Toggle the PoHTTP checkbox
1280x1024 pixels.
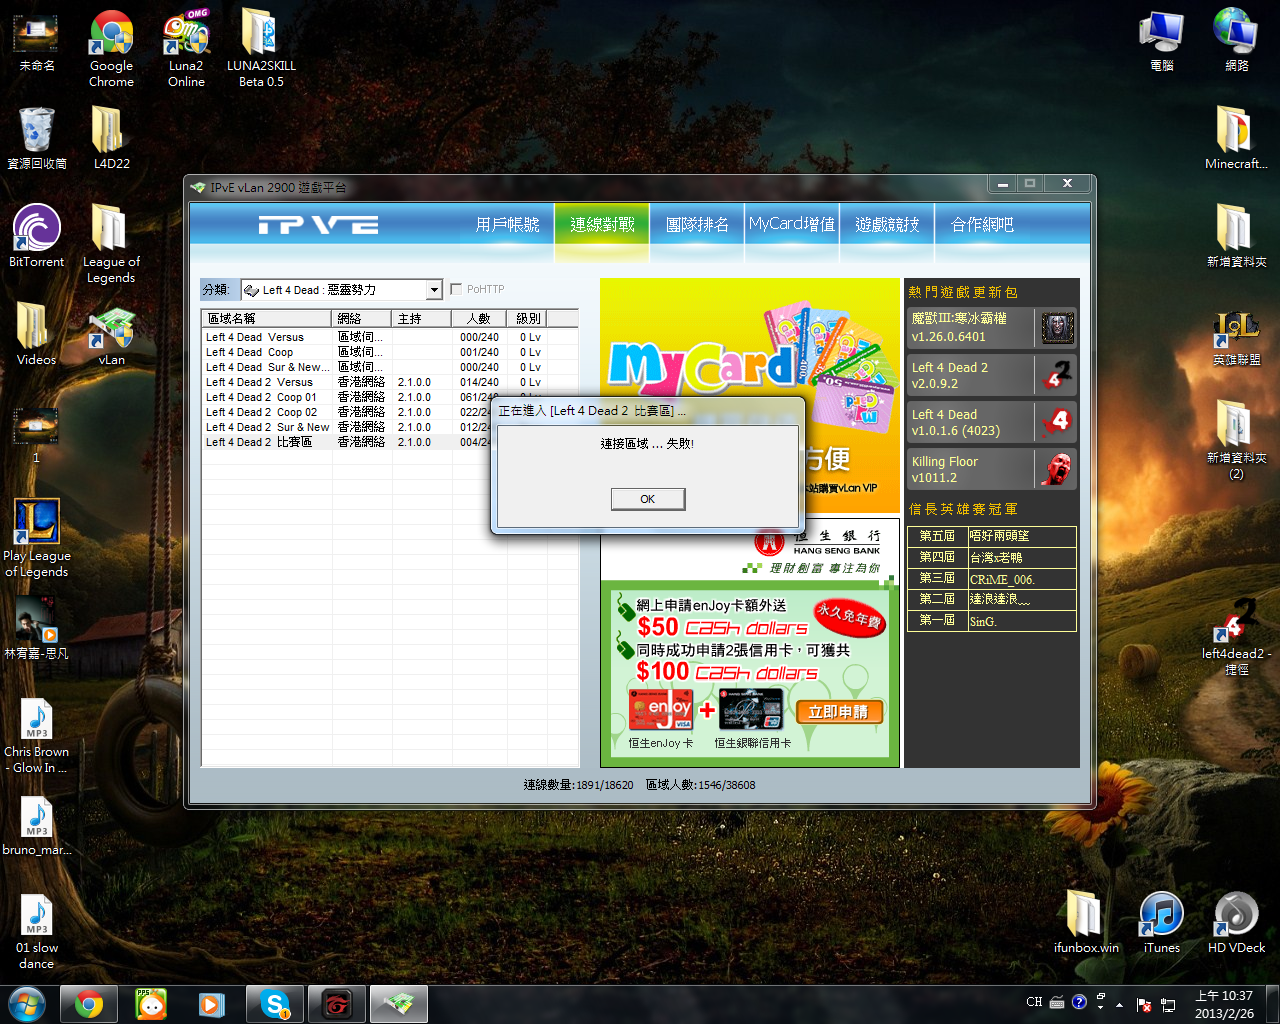click(456, 289)
